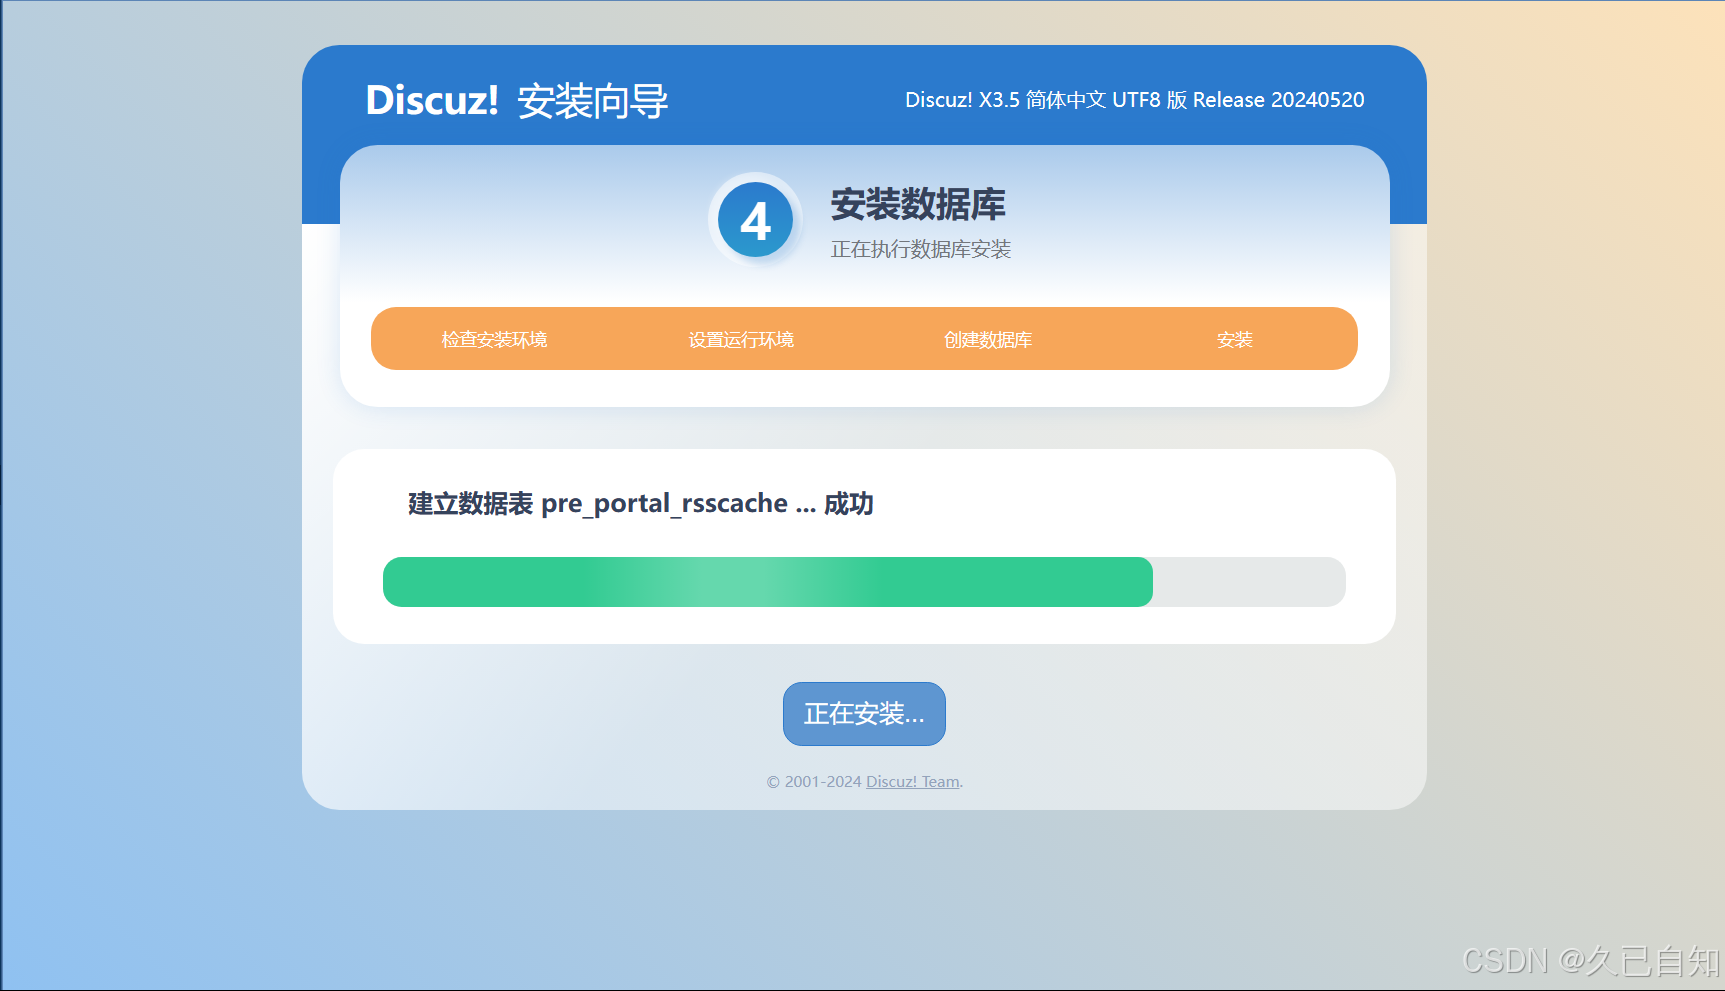Select the 设置运行环境 step indicator
This screenshot has width=1725, height=991.
pyautogui.click(x=740, y=339)
